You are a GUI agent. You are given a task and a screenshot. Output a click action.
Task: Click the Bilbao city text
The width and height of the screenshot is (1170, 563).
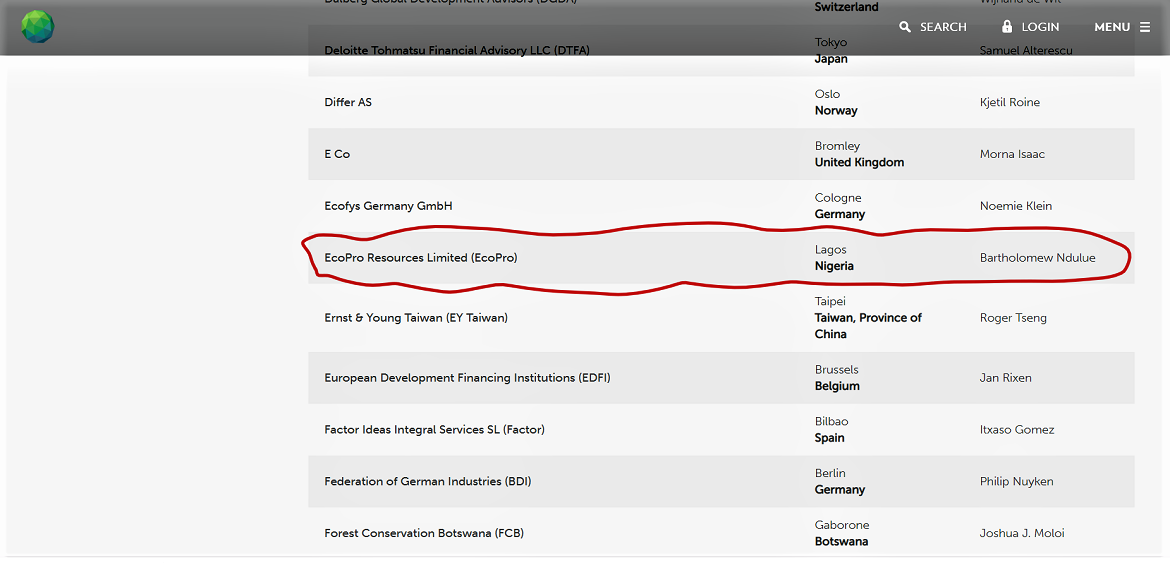coord(831,421)
